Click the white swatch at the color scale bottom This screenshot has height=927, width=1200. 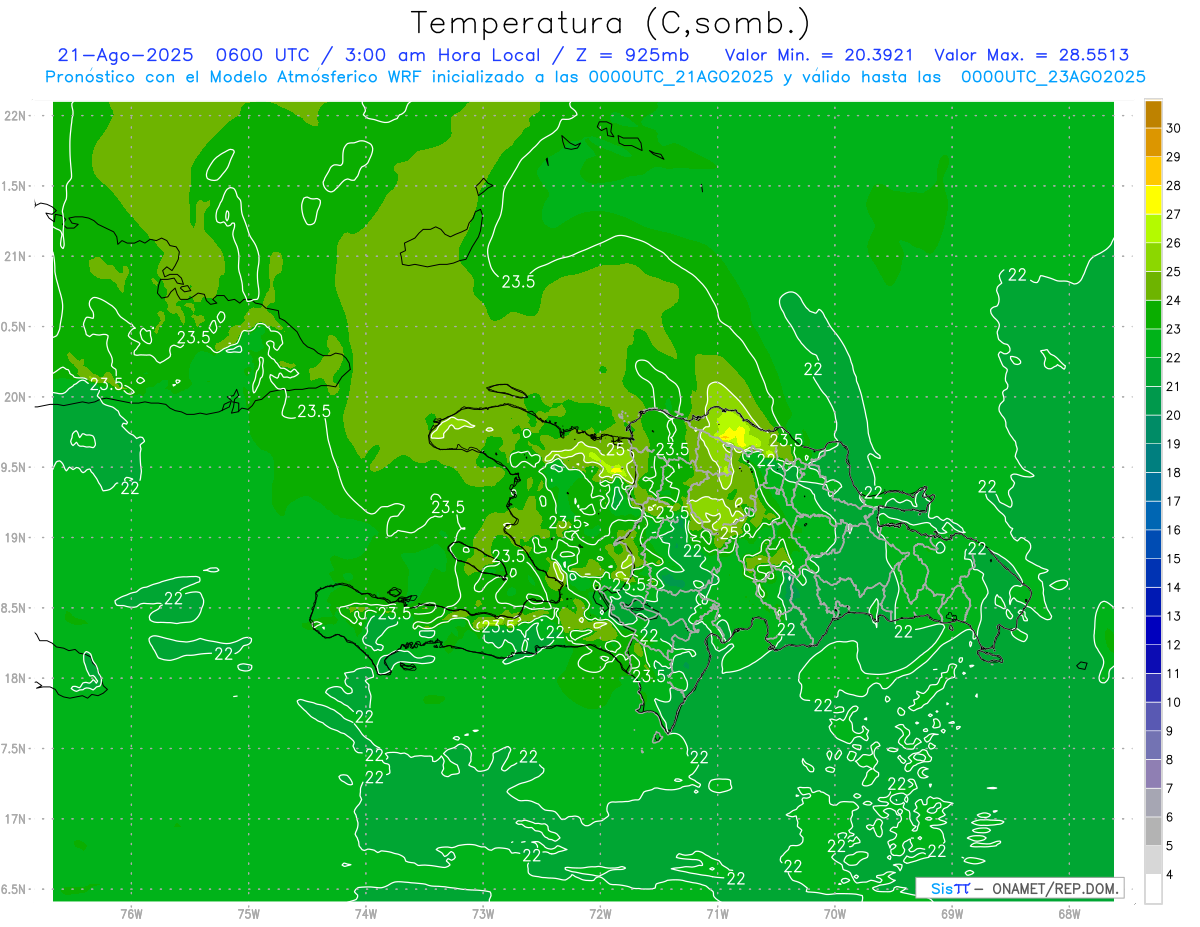(x=1153, y=889)
